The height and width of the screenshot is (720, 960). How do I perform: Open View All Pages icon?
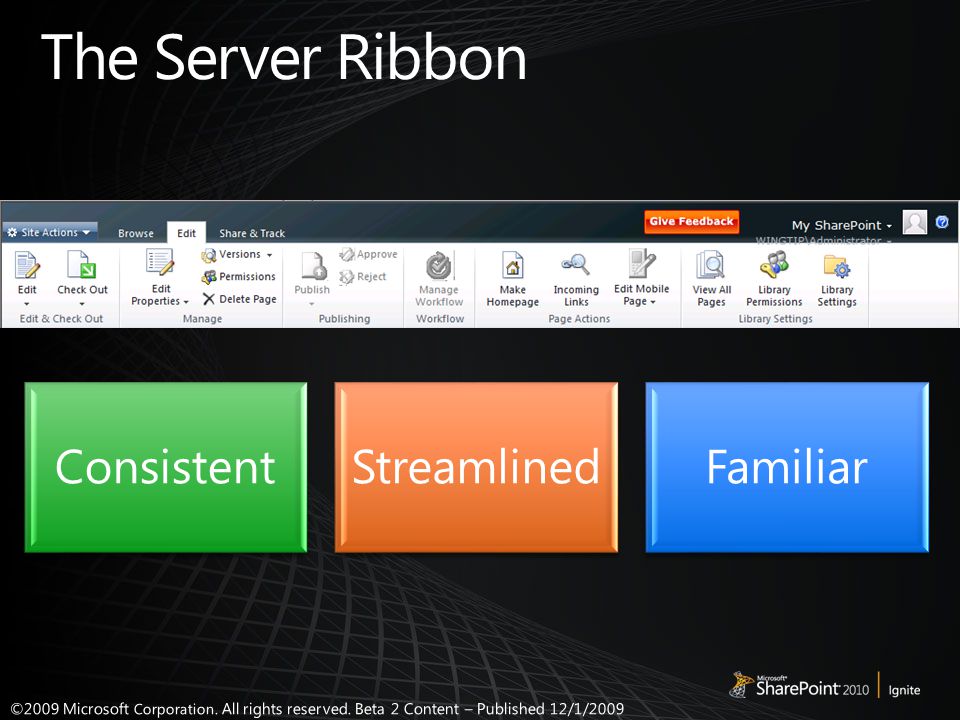point(710,266)
